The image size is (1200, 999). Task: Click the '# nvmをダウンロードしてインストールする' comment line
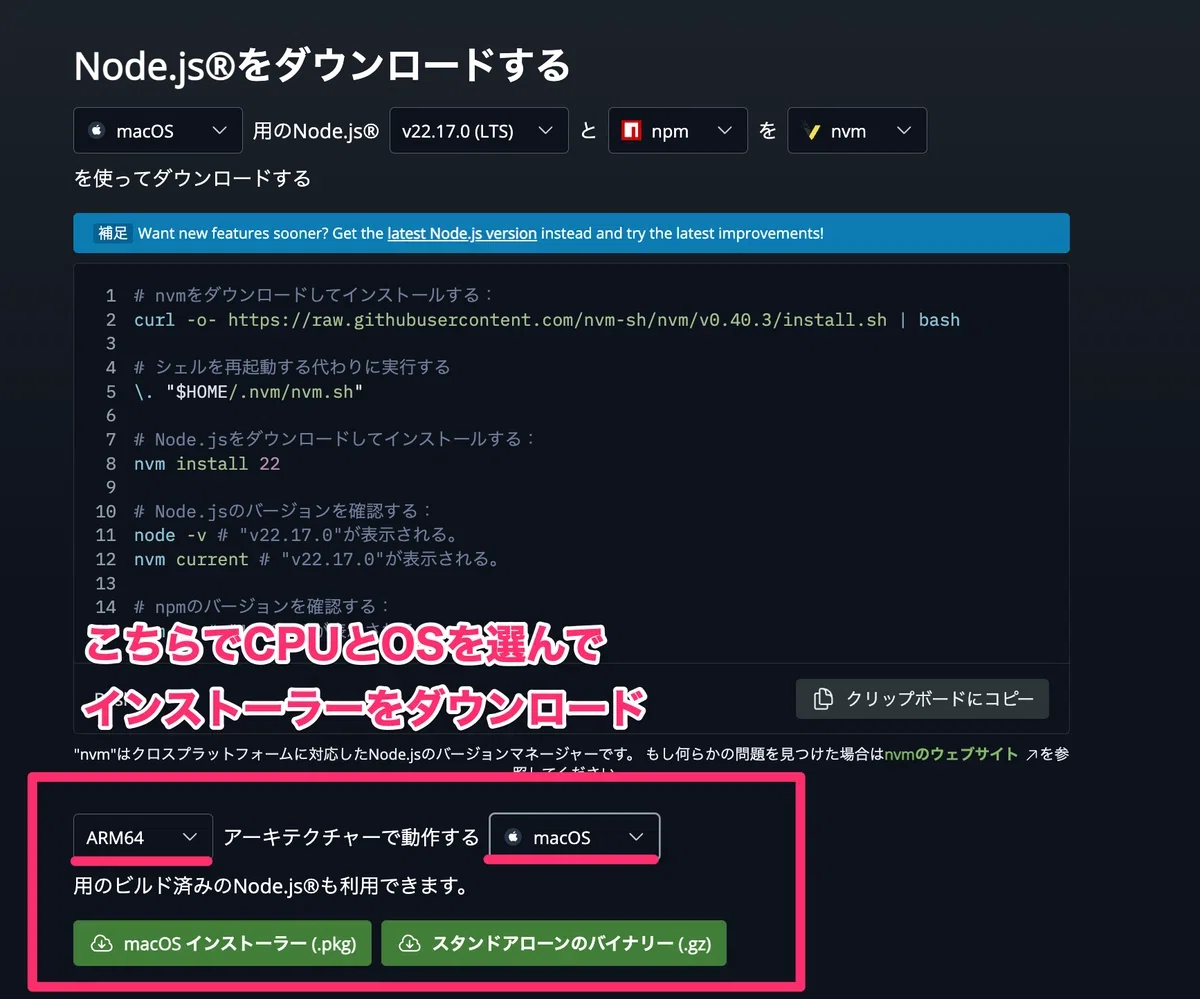[314, 296]
